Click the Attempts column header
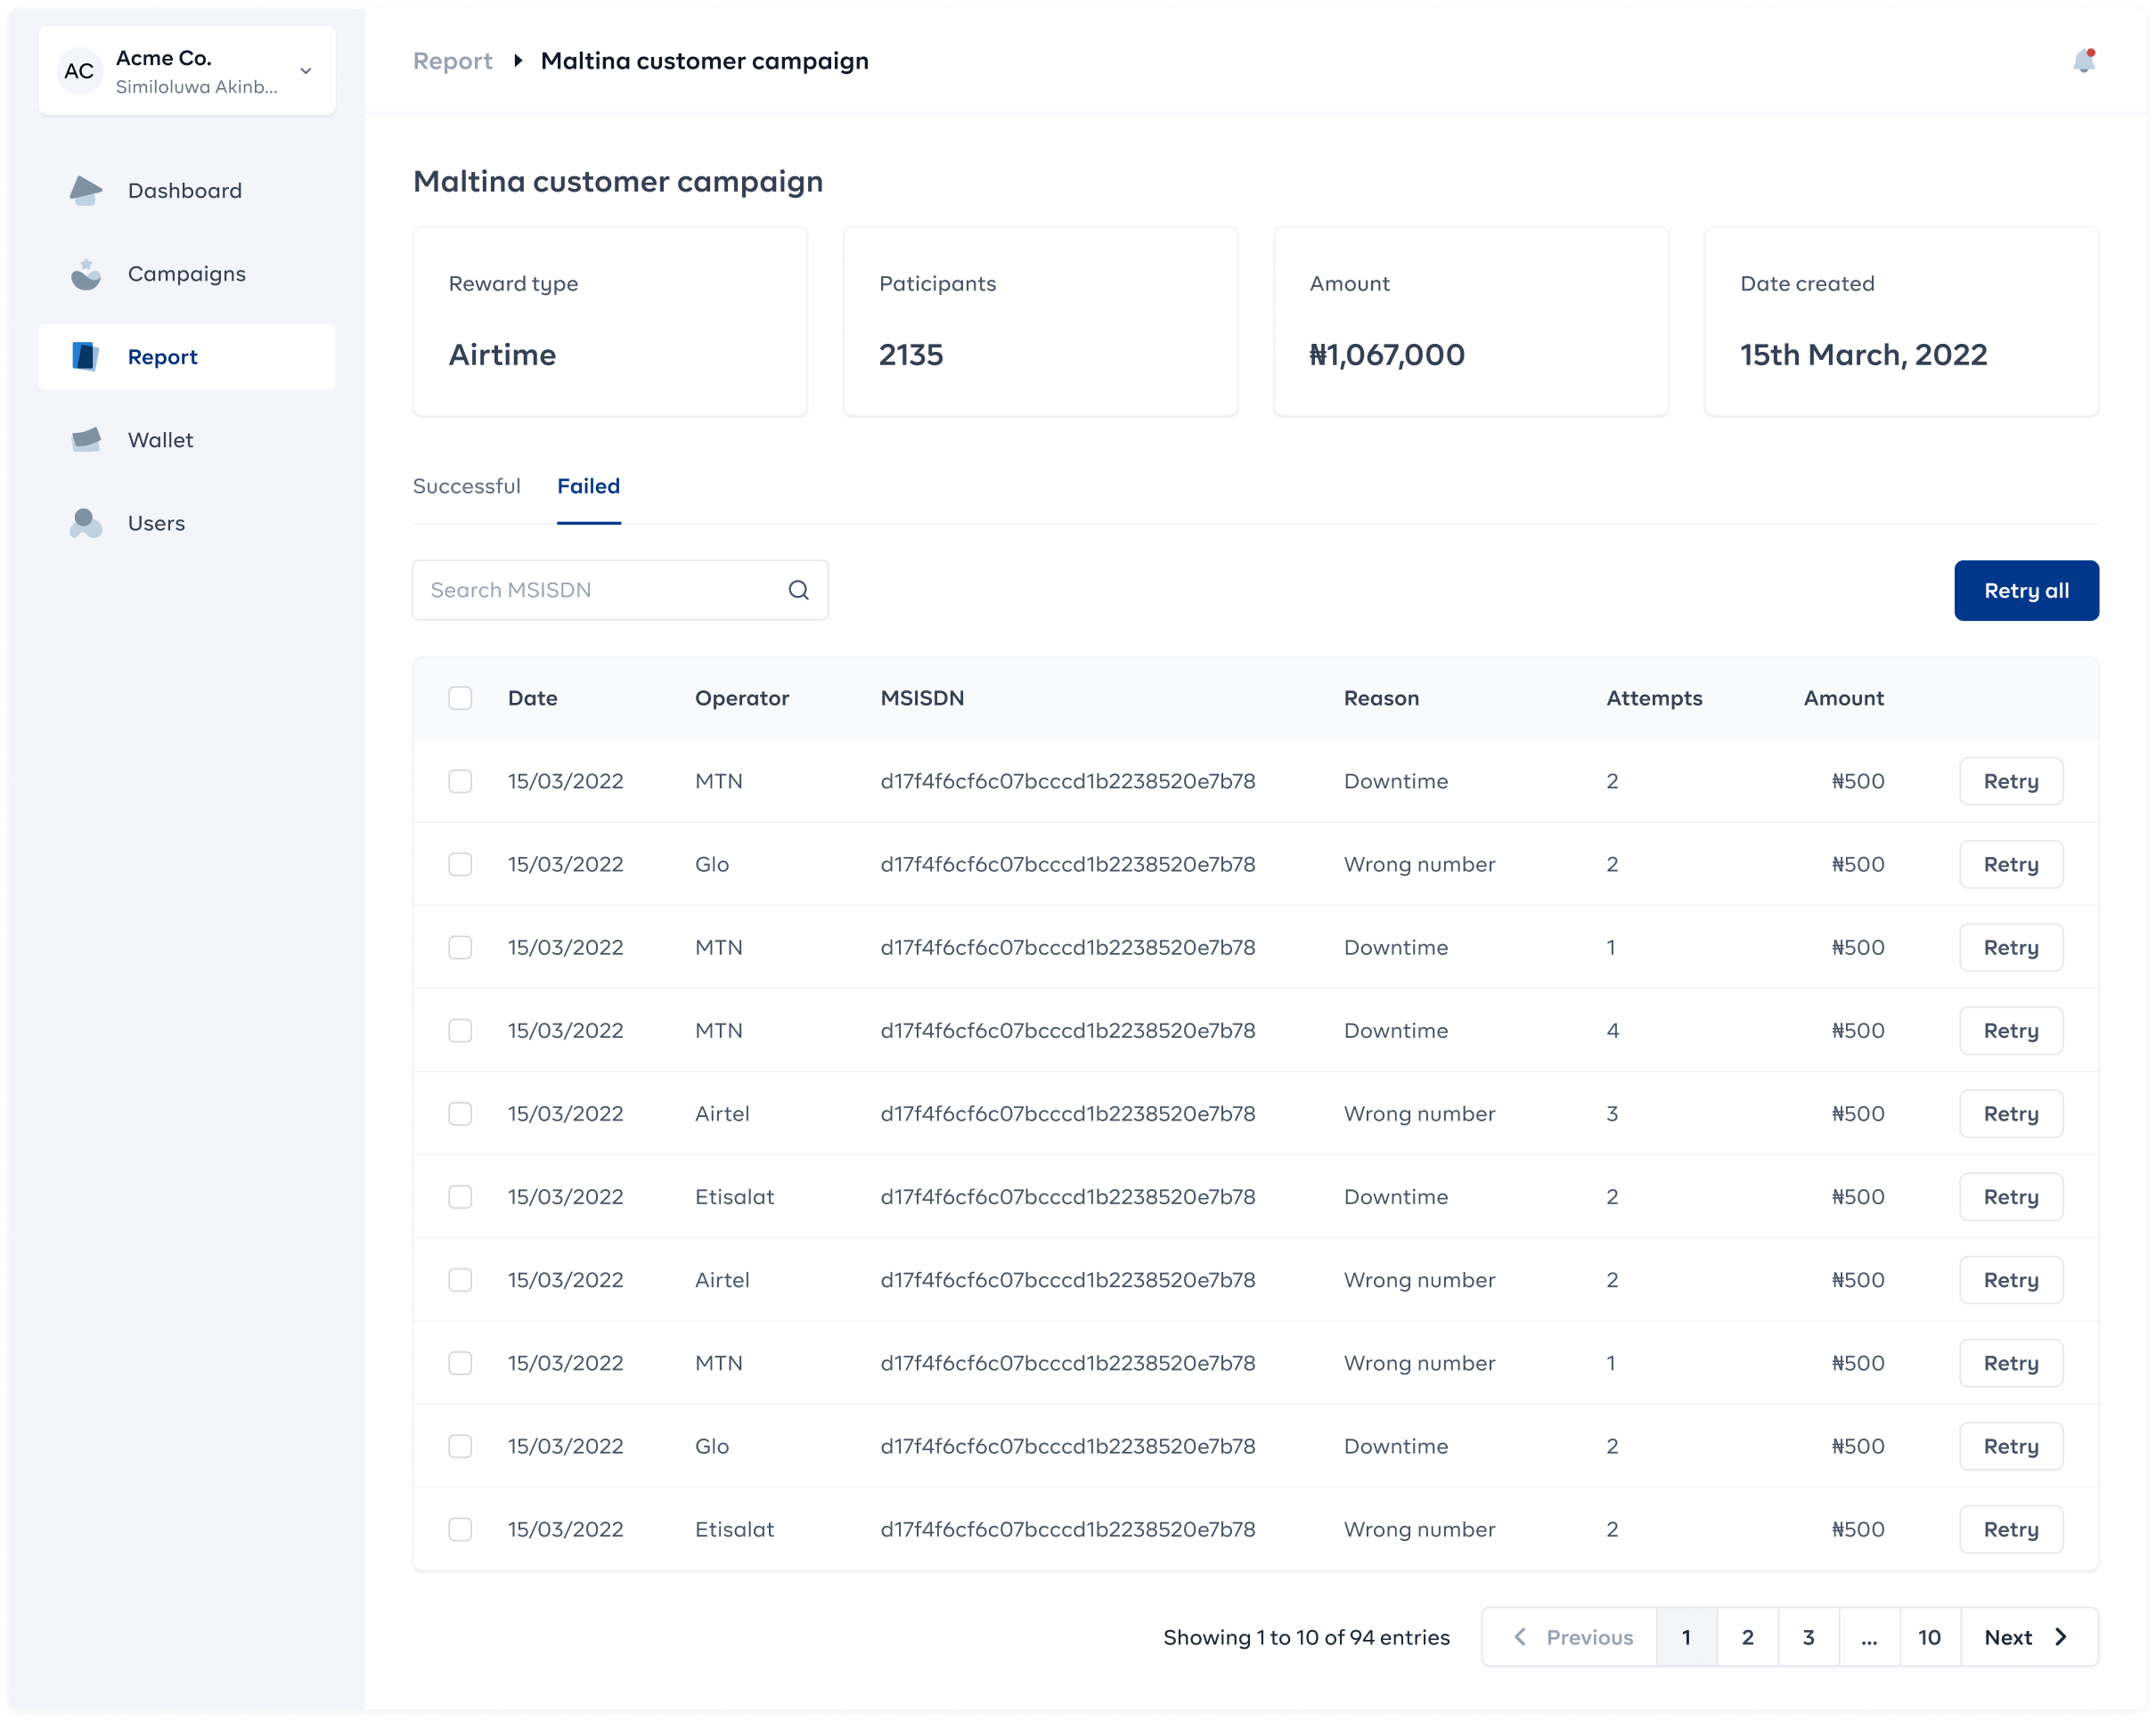 pyautogui.click(x=1654, y=698)
